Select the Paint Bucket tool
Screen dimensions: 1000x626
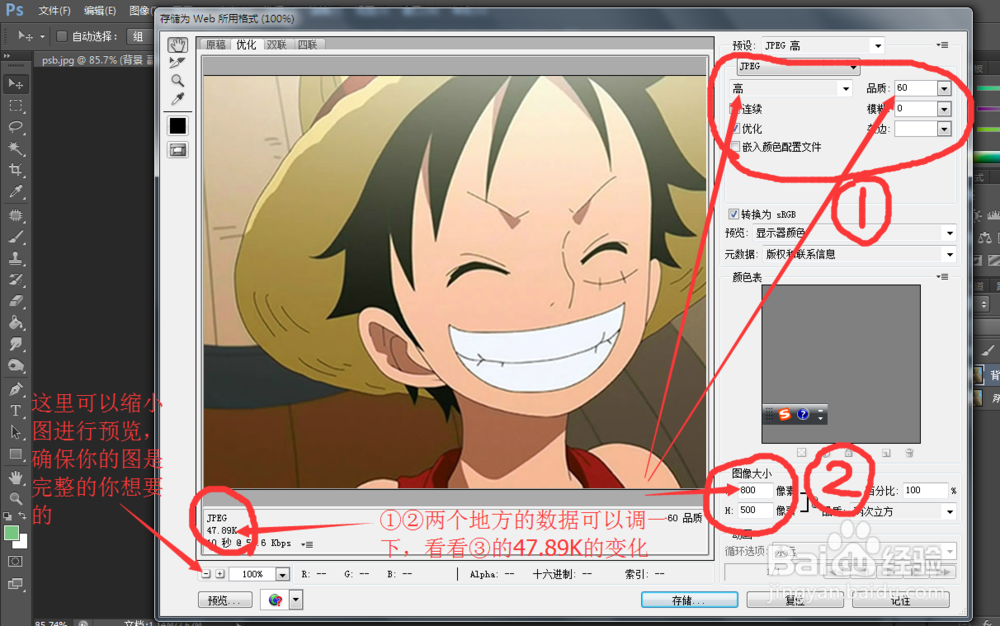(x=15, y=323)
